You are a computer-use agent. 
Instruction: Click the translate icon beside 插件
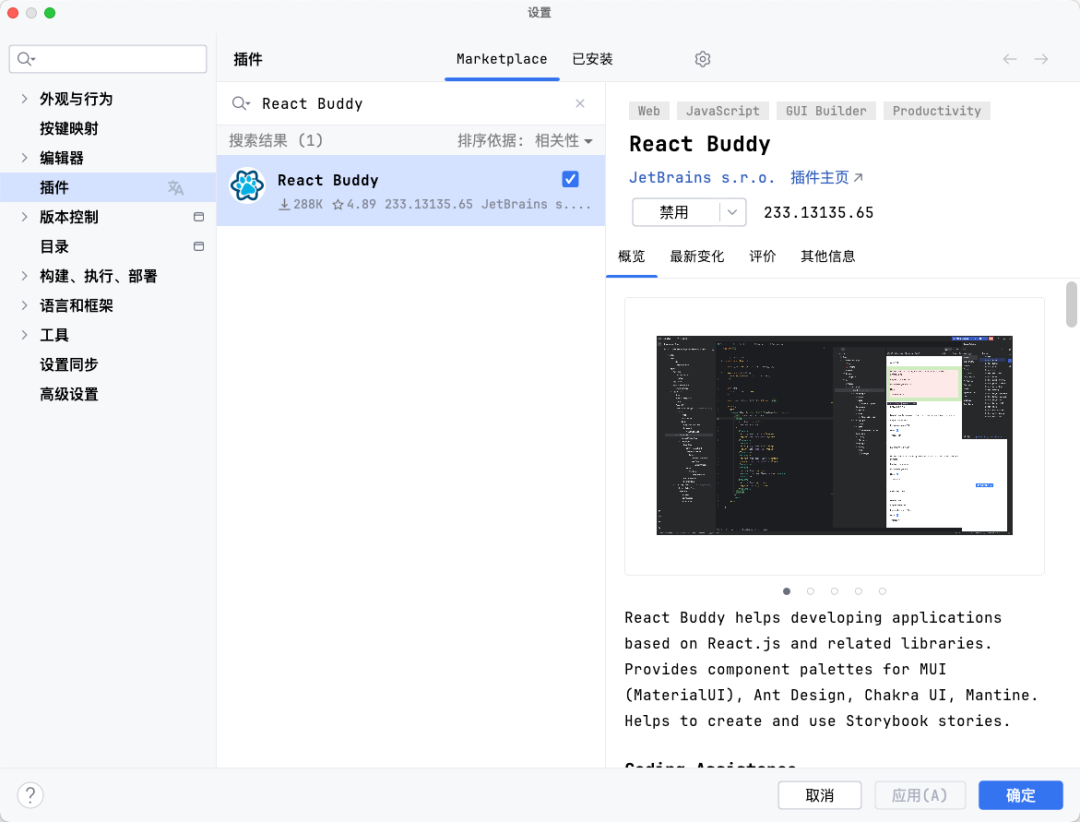pos(176,187)
